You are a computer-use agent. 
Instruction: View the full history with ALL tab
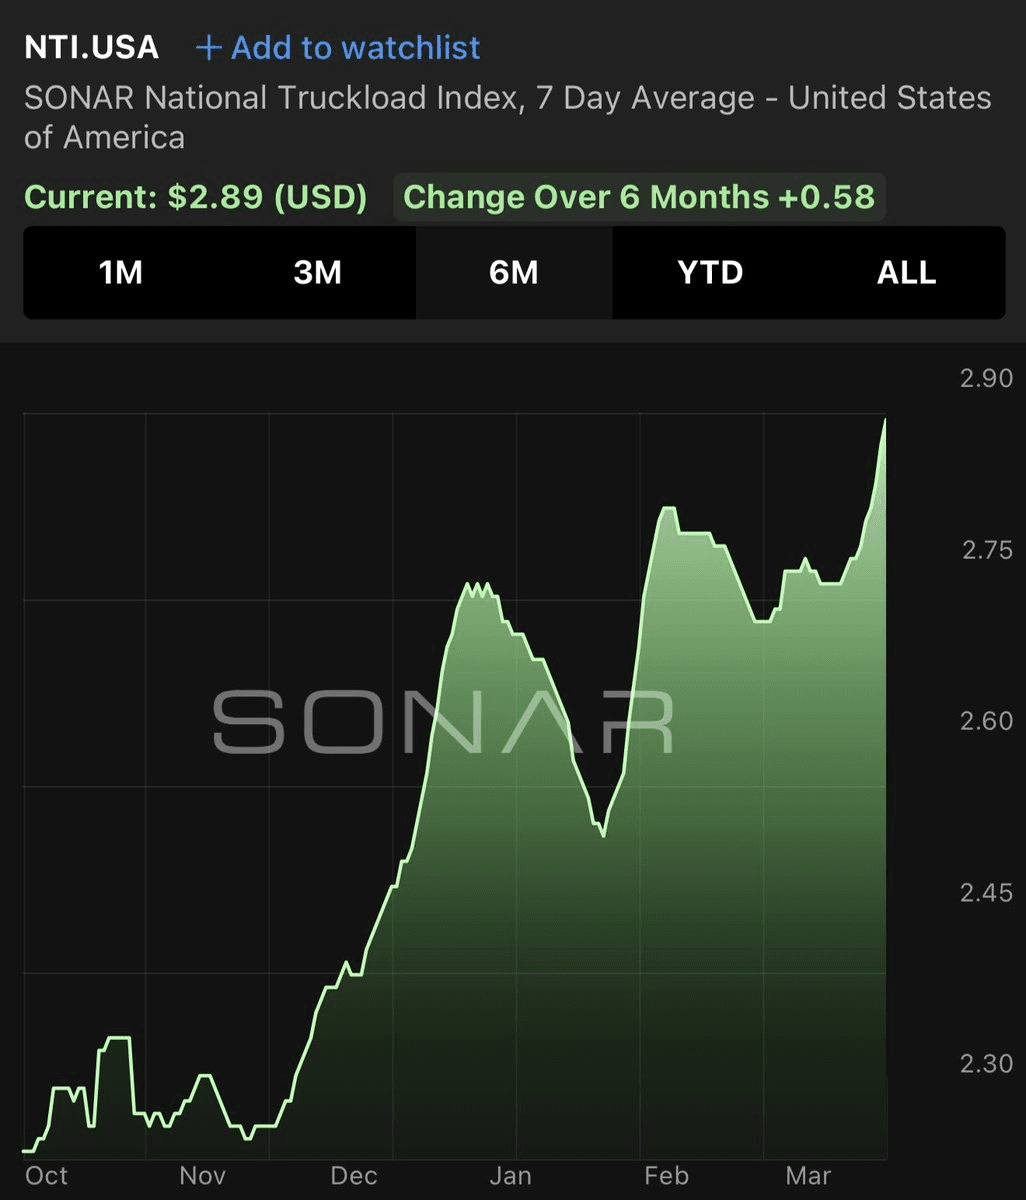point(906,273)
